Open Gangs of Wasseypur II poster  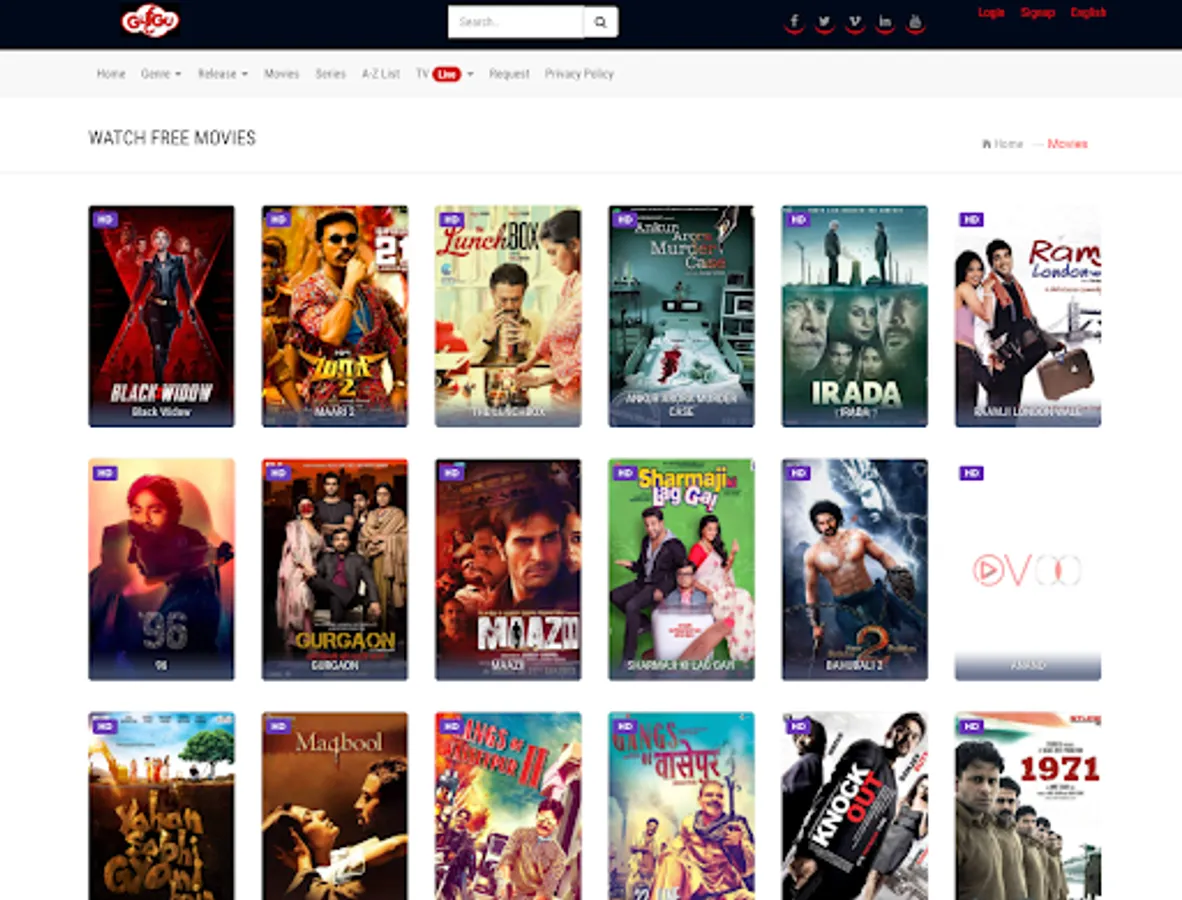pos(508,806)
